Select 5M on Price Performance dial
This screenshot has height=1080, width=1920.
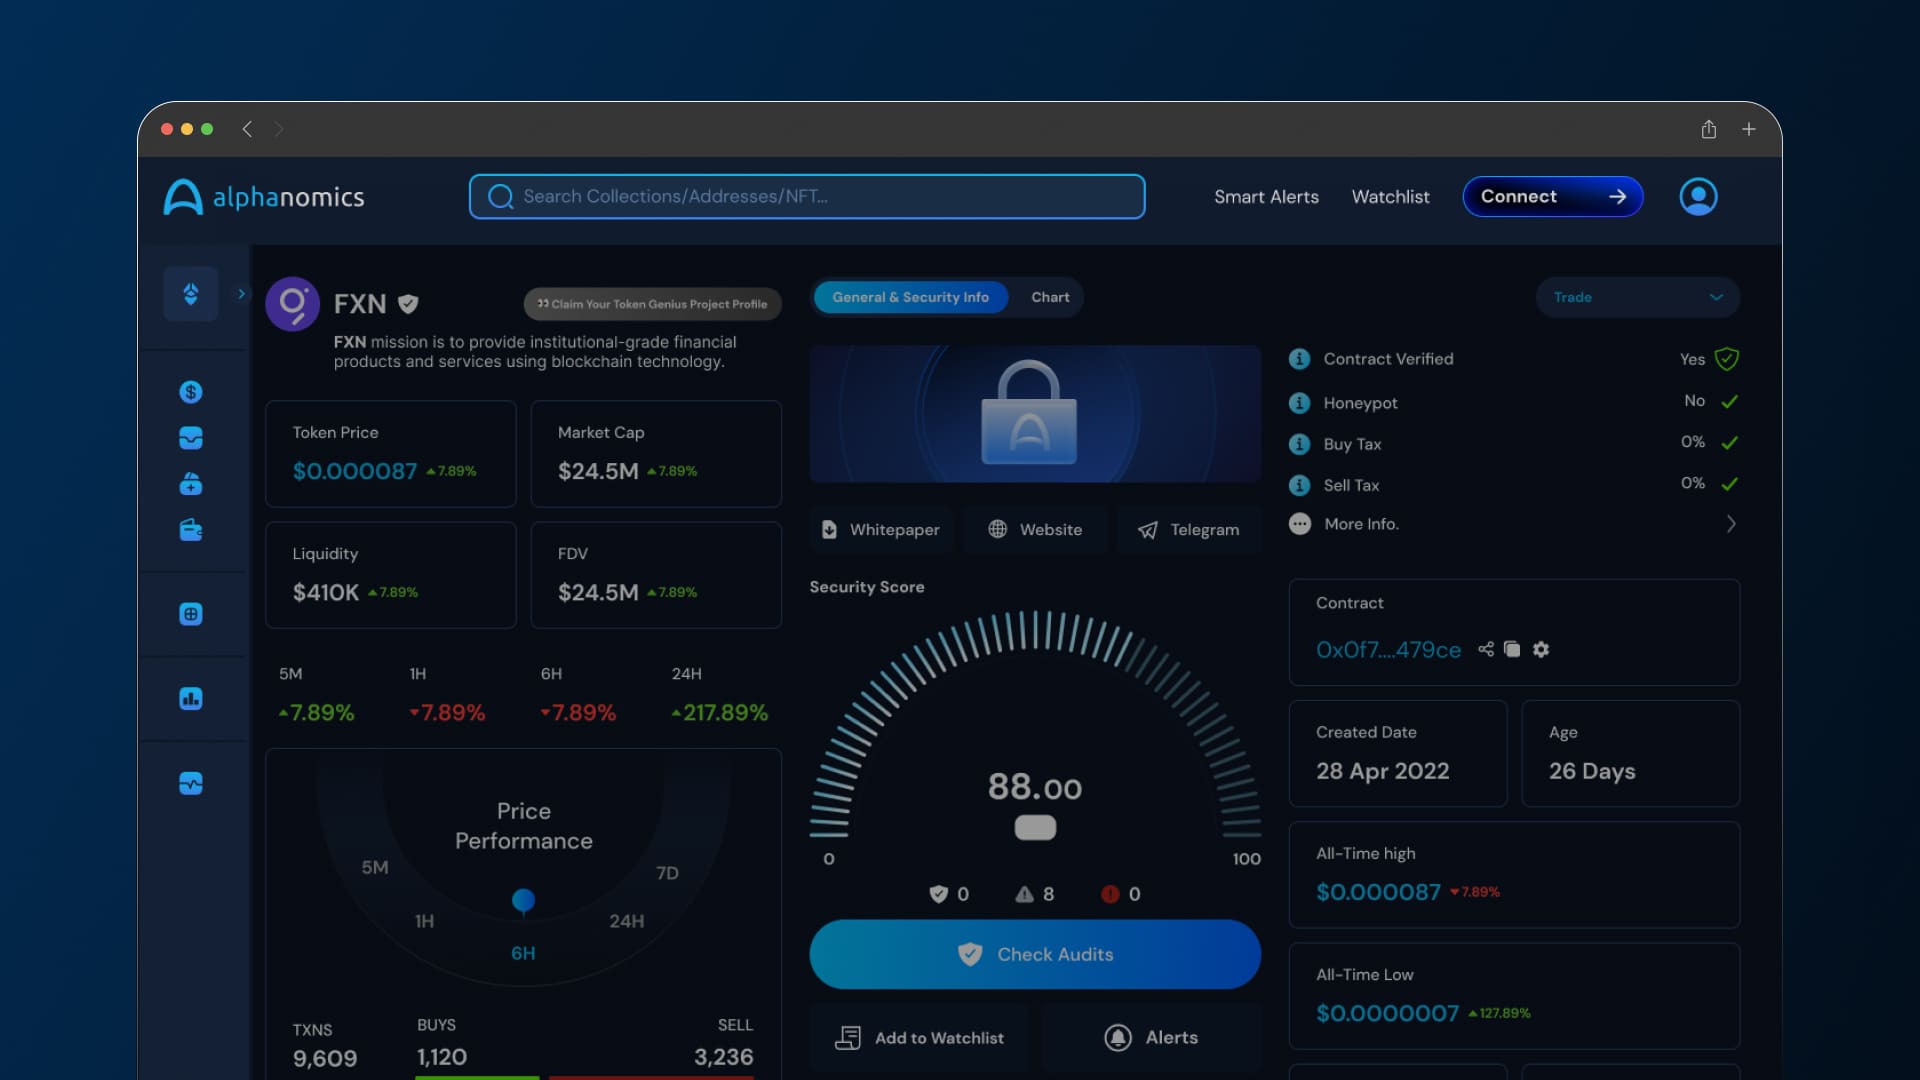point(375,867)
